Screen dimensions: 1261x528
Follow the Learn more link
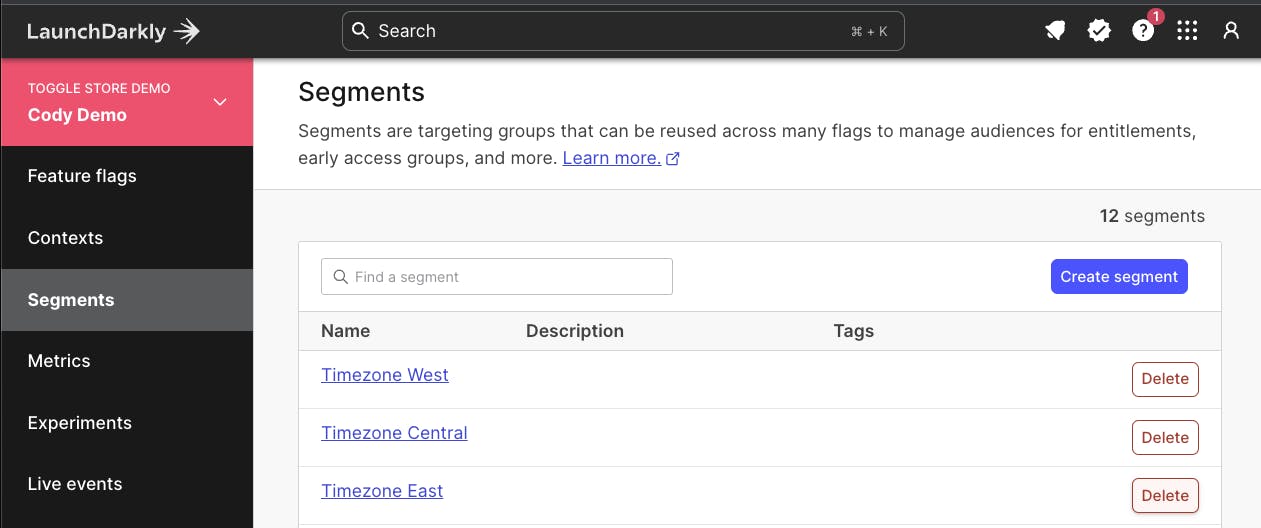coord(611,158)
